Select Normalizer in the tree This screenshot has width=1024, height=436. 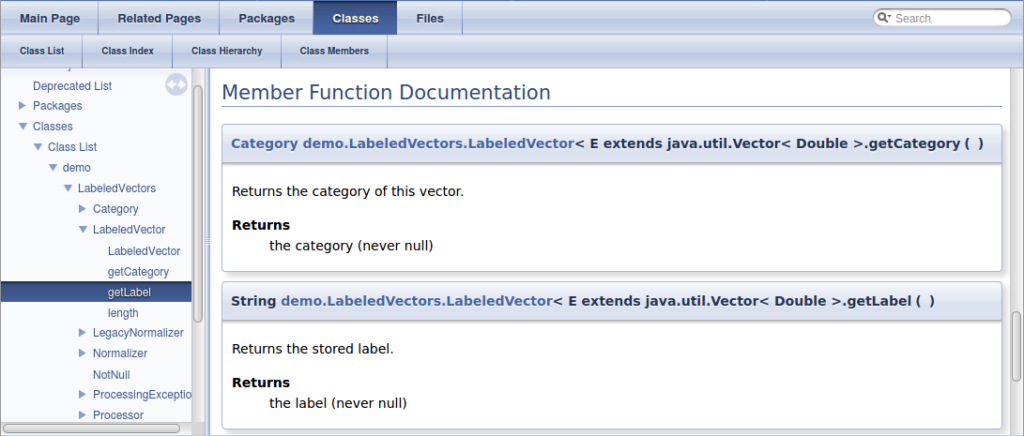click(120, 353)
